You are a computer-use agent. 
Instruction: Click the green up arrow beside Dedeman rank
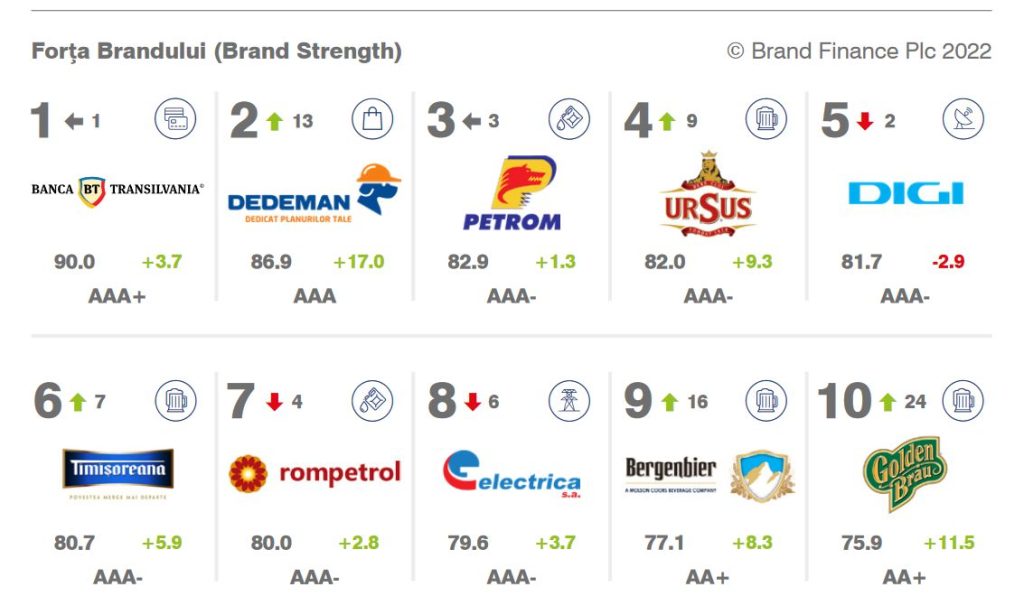point(275,121)
